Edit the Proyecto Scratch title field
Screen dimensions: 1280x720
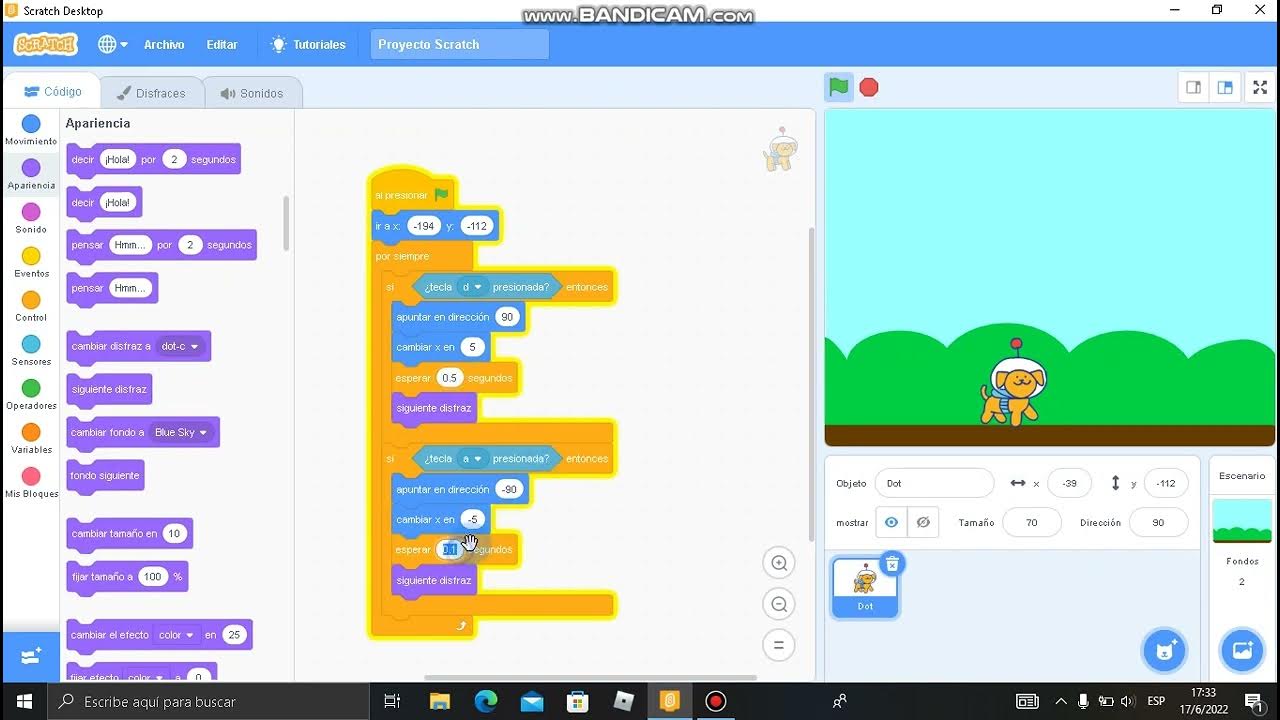459,44
